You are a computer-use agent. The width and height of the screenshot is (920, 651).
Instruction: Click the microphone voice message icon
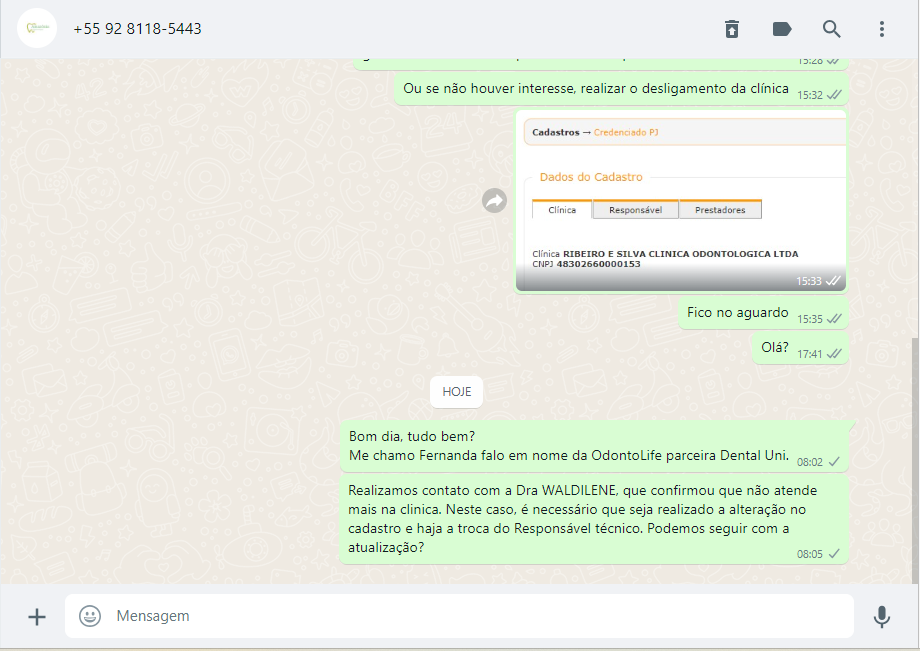coord(882,616)
